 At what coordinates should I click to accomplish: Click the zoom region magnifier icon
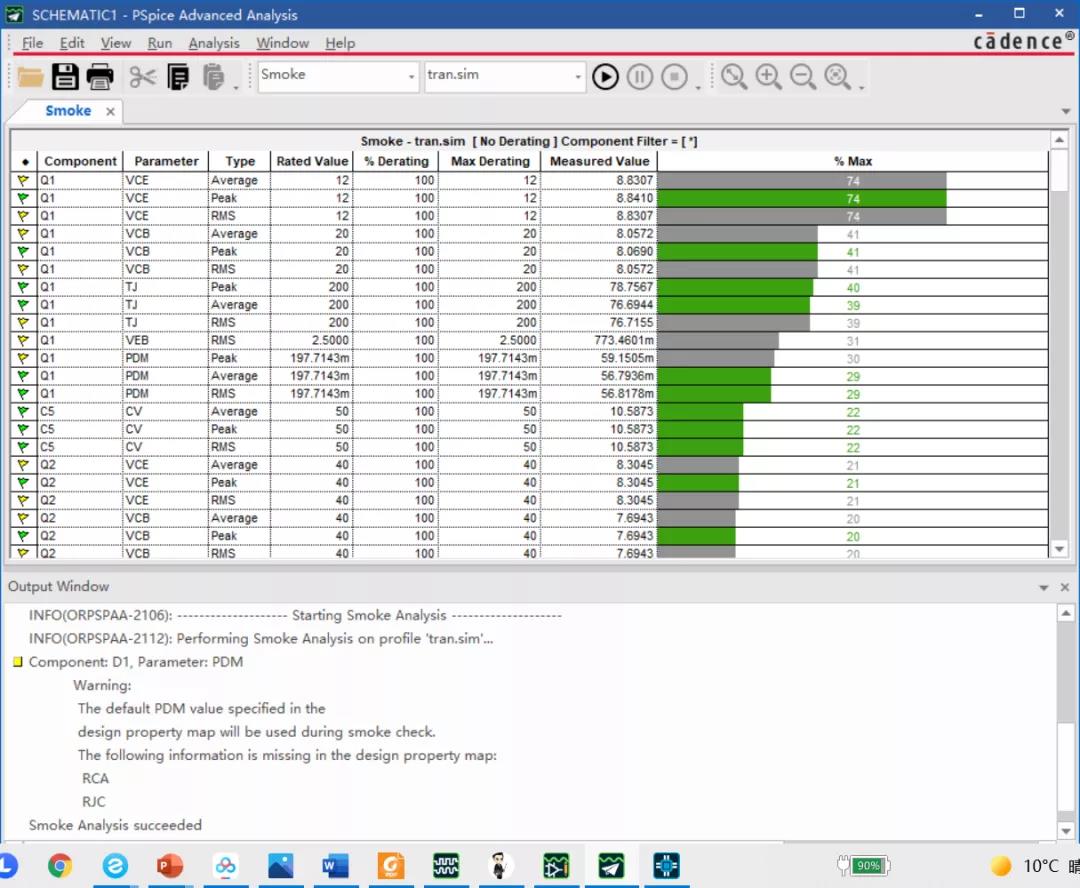pos(734,76)
